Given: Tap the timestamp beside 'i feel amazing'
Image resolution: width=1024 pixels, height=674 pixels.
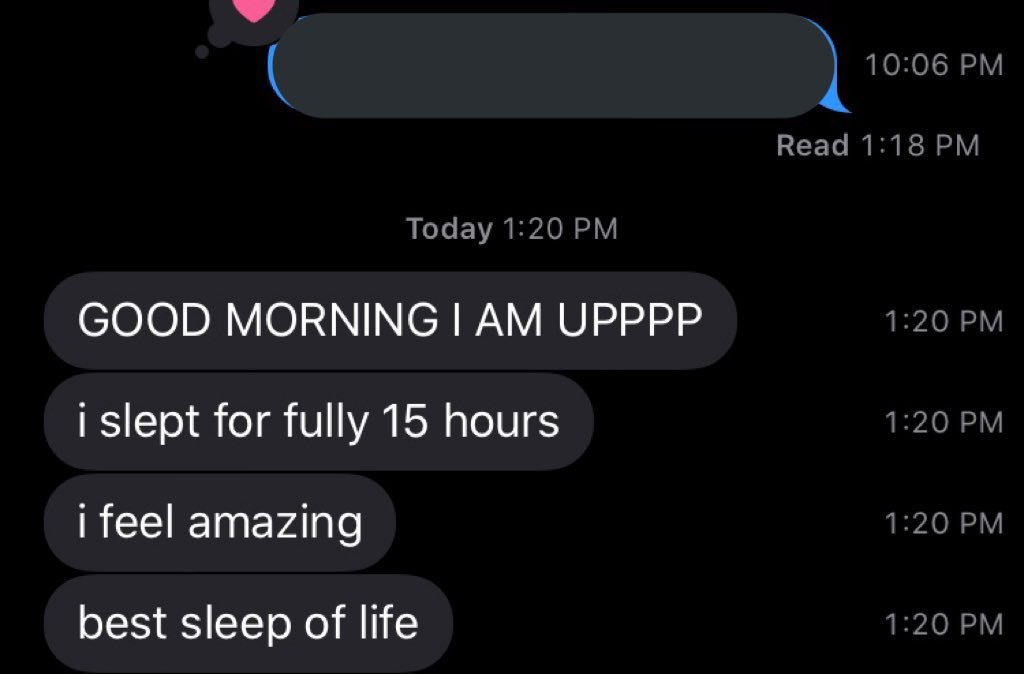Looking at the screenshot, I should (944, 523).
